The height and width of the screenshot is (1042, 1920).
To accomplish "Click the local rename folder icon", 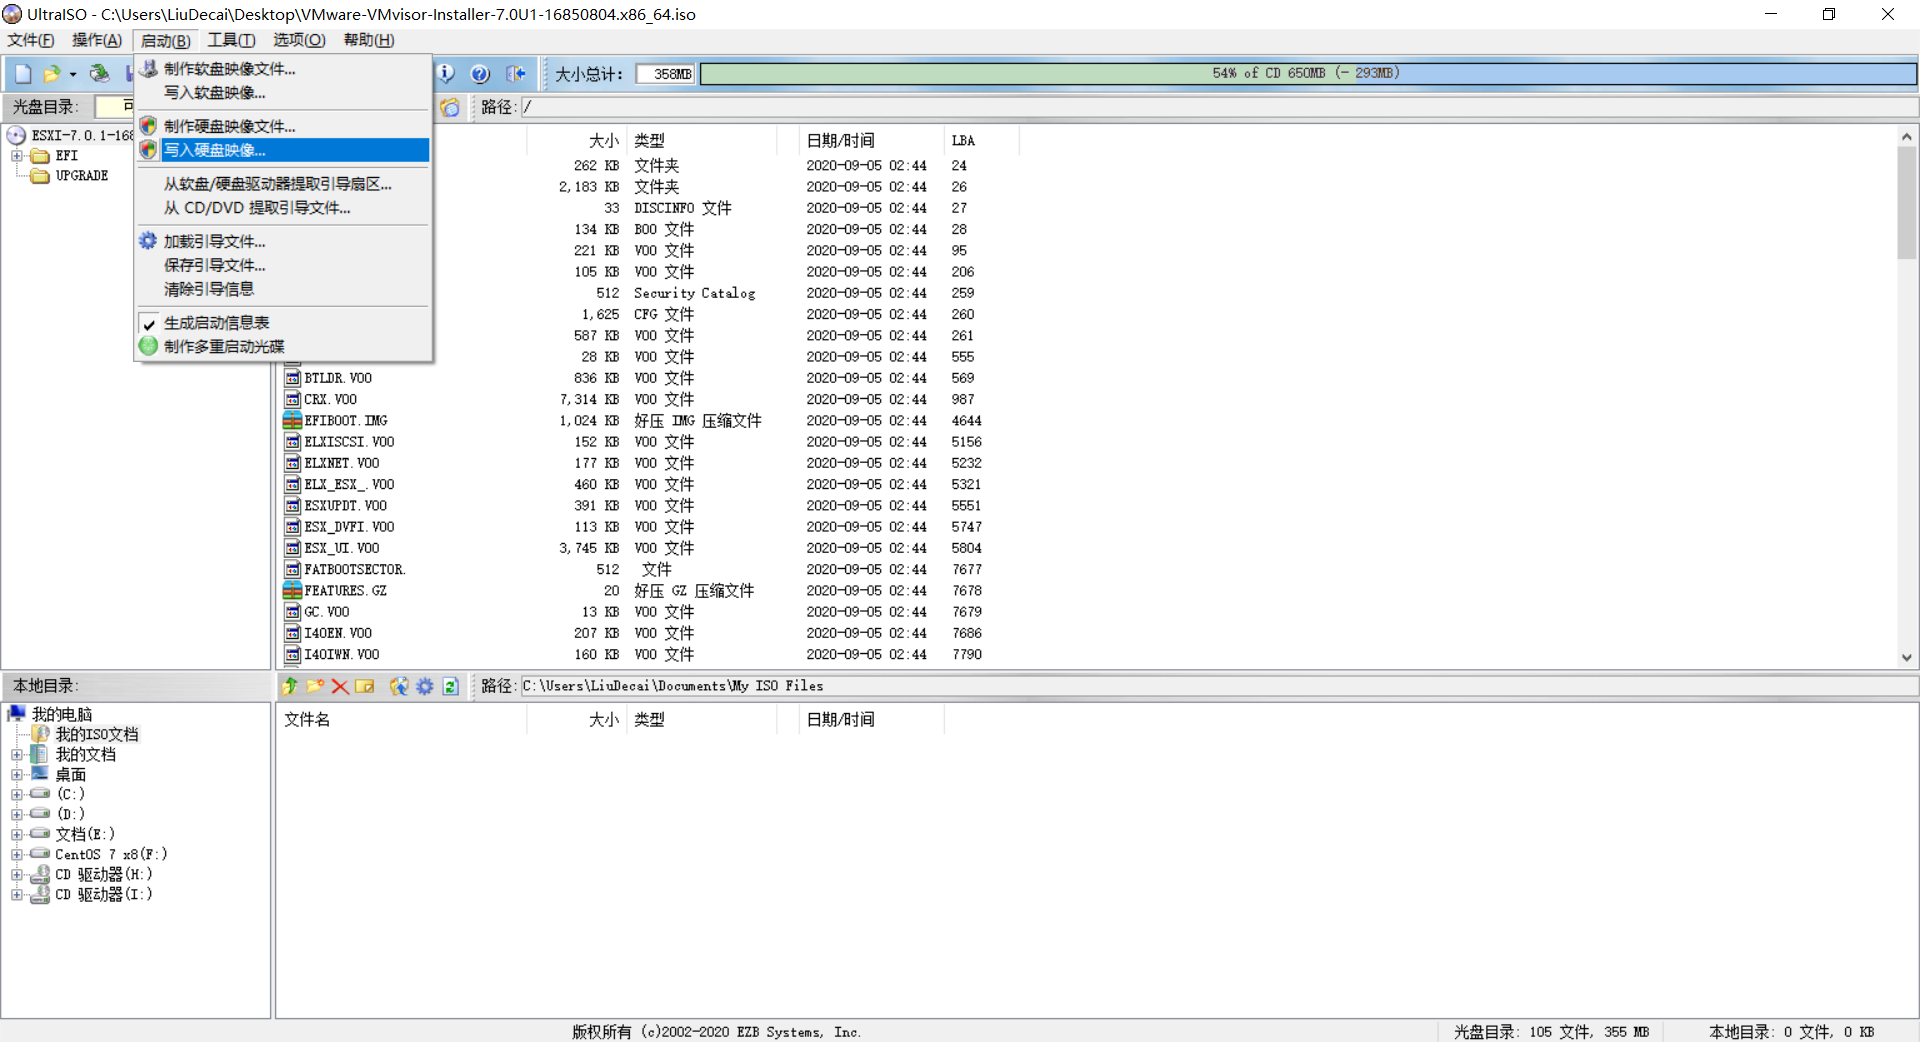I will (365, 686).
